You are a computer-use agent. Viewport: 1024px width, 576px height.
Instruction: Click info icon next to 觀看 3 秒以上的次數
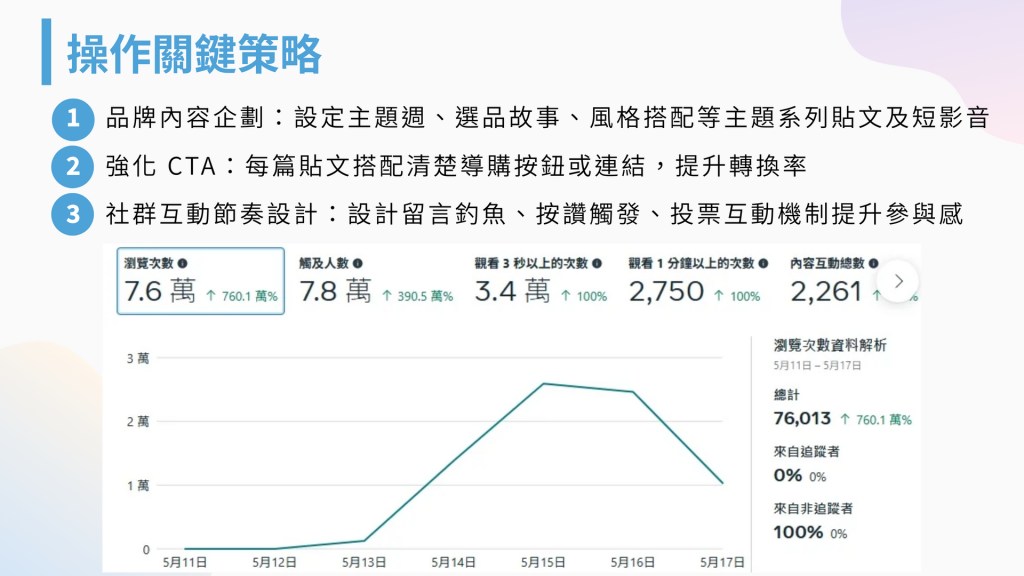(597, 263)
